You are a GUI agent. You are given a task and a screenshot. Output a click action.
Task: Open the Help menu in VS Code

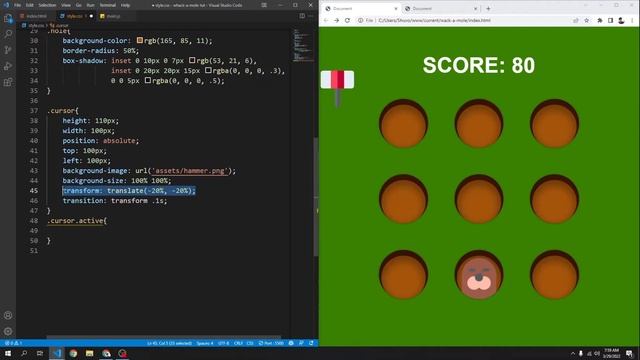tap(125, 5)
